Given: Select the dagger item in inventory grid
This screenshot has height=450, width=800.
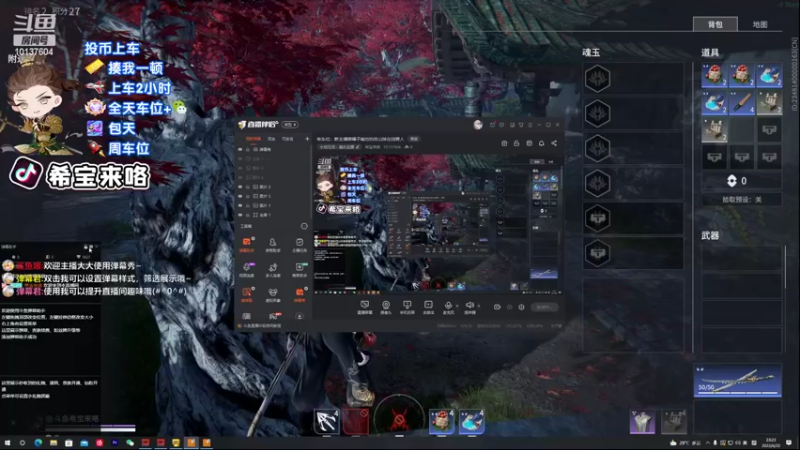Looking at the screenshot, I should coord(742,104).
